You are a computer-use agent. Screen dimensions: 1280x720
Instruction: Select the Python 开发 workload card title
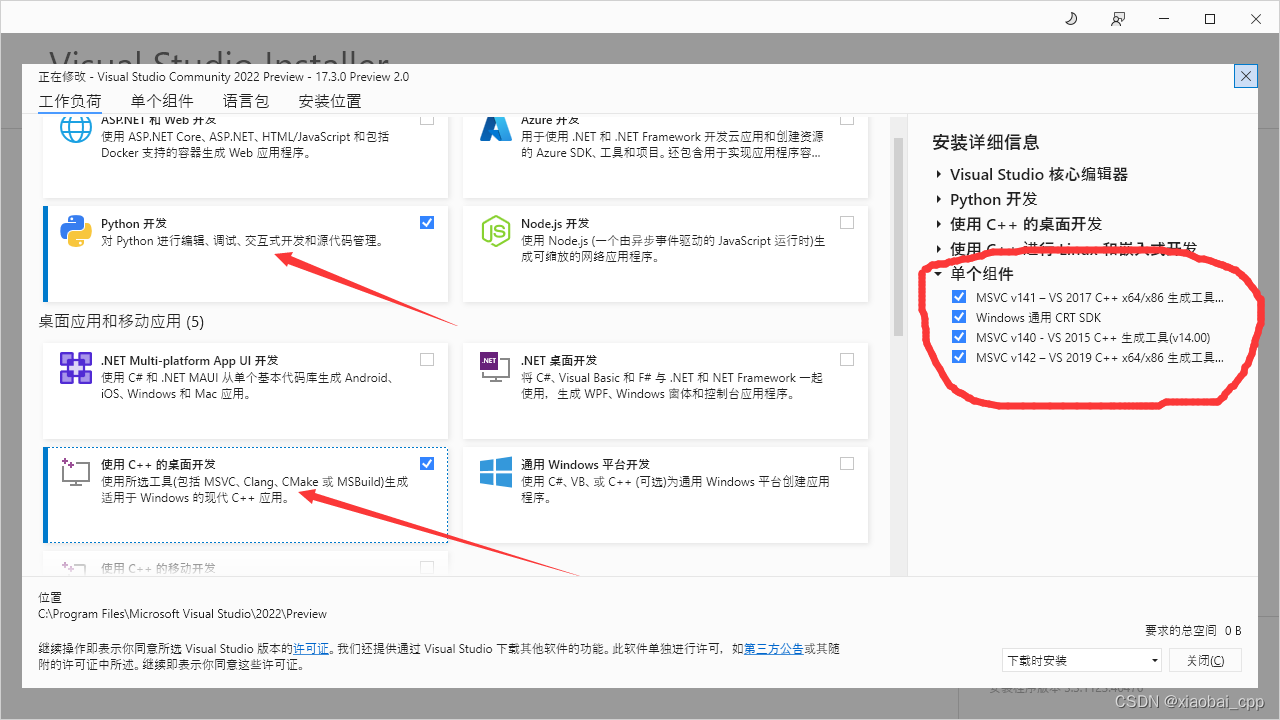(134, 224)
